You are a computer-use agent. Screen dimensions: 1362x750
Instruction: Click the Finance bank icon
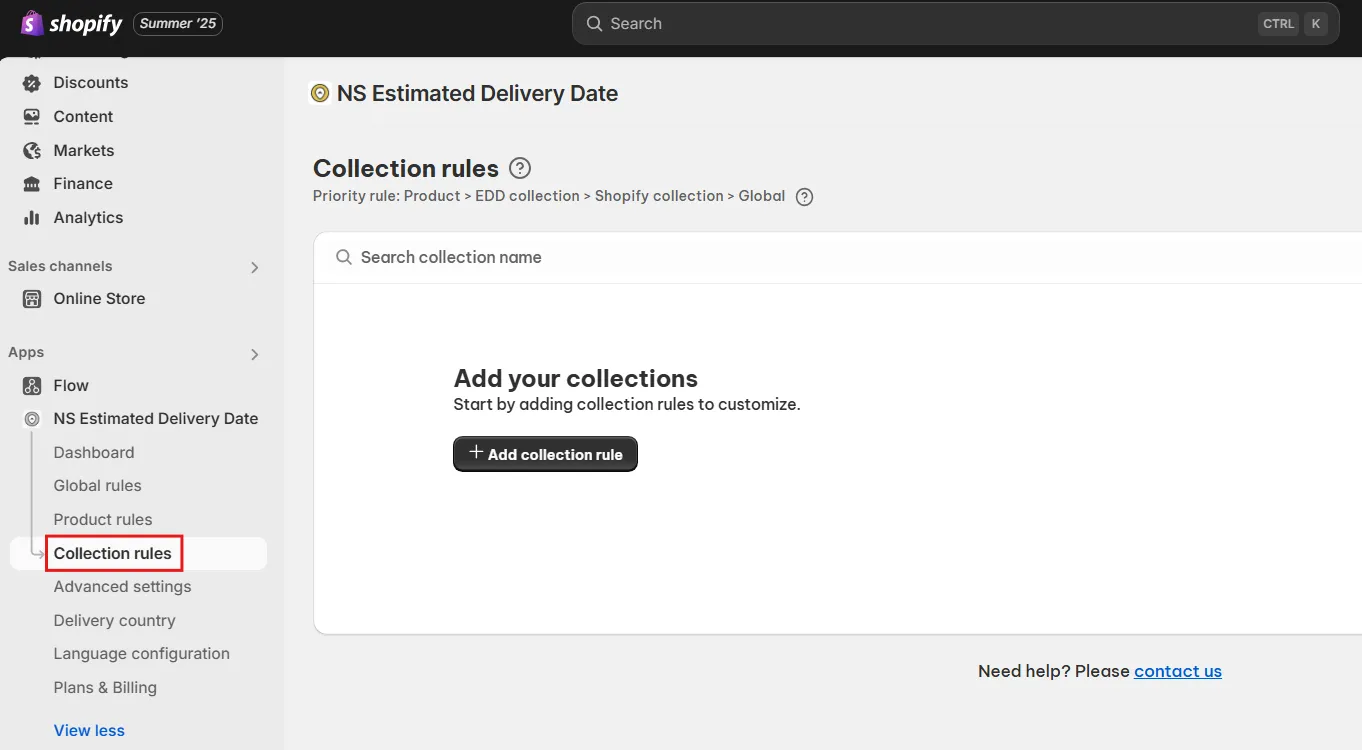pos(32,184)
